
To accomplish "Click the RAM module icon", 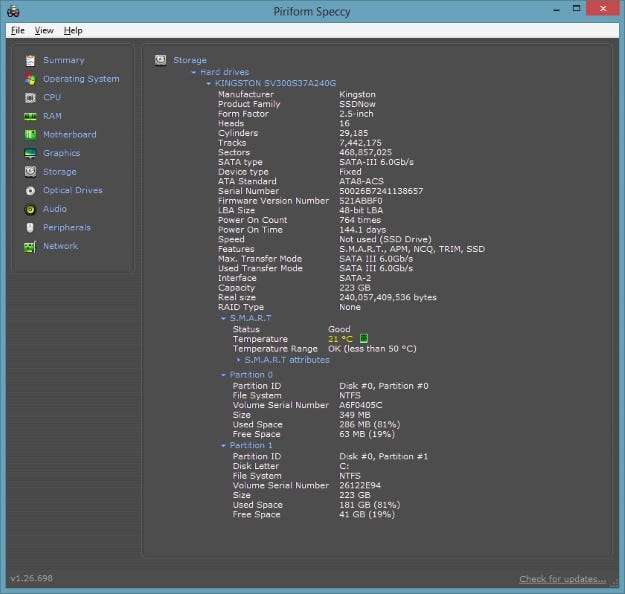I will tap(30, 116).
